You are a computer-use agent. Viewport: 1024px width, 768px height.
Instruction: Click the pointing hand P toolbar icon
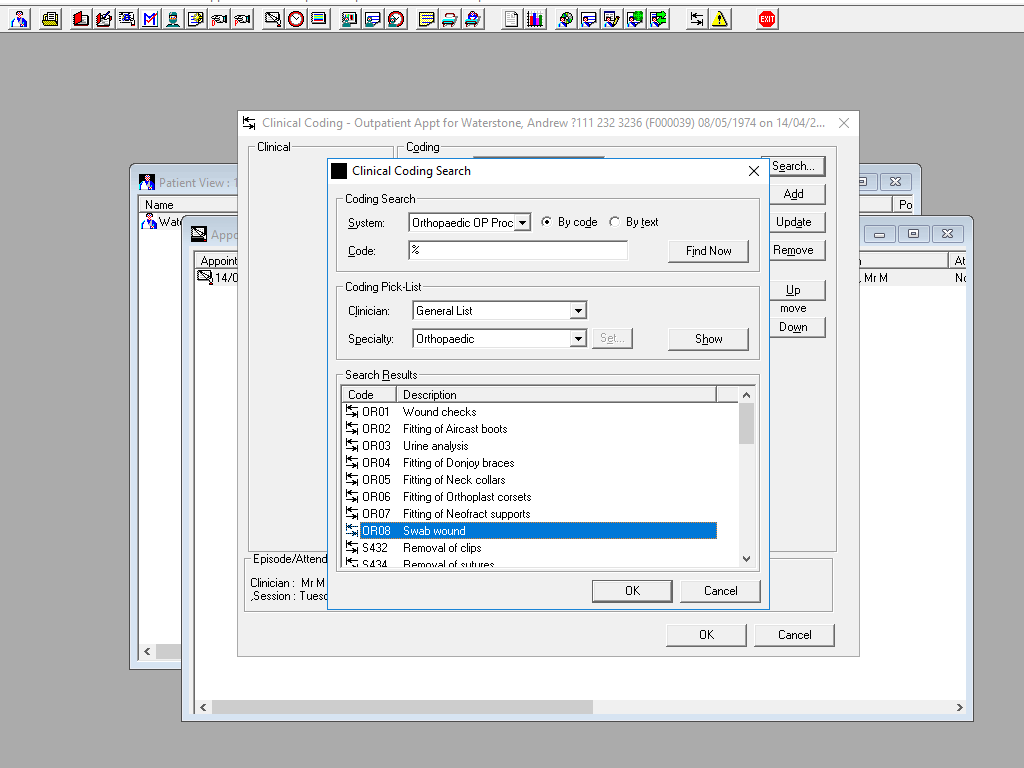coord(242,19)
